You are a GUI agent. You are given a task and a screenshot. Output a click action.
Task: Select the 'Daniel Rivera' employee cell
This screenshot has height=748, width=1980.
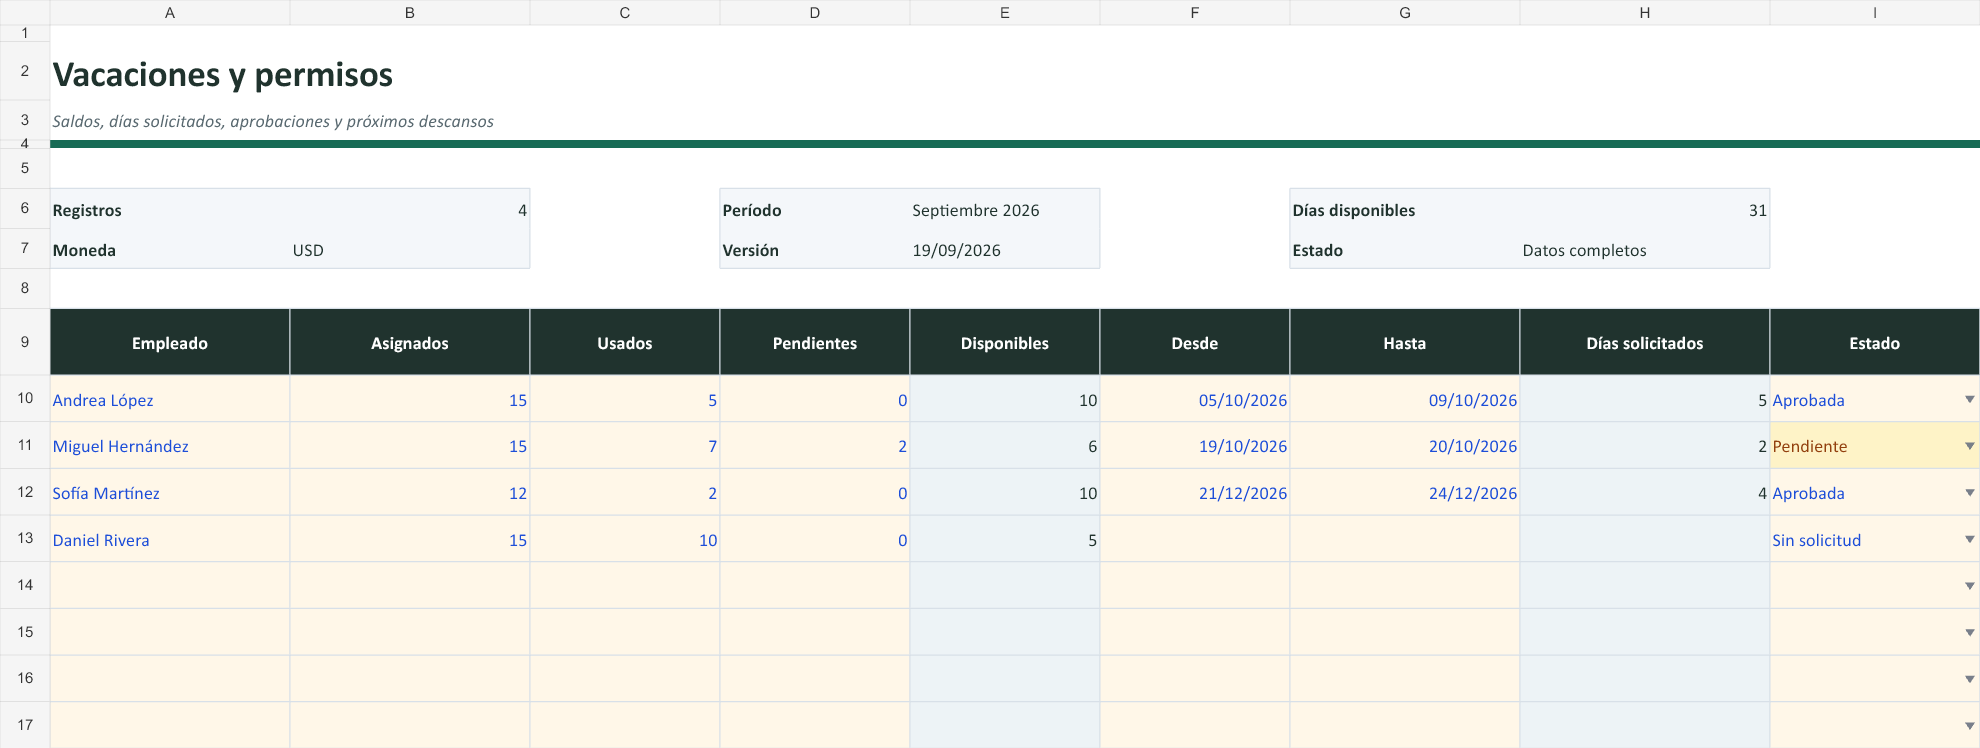tap(170, 539)
